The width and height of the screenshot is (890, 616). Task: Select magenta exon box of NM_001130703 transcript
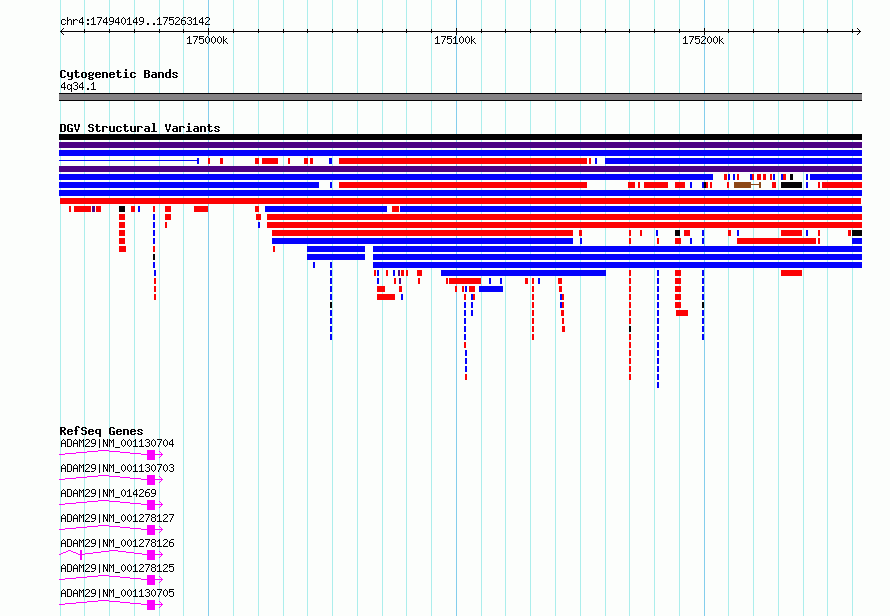151,480
